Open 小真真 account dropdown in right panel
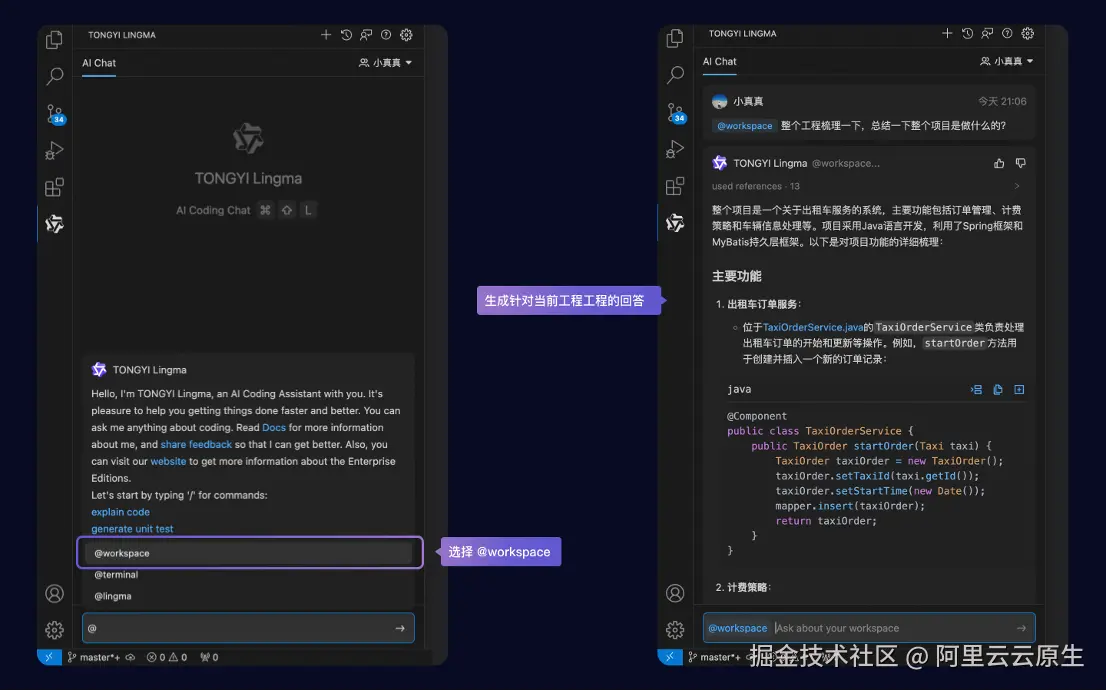Screen dimensions: 1106x691 (x=1007, y=61)
